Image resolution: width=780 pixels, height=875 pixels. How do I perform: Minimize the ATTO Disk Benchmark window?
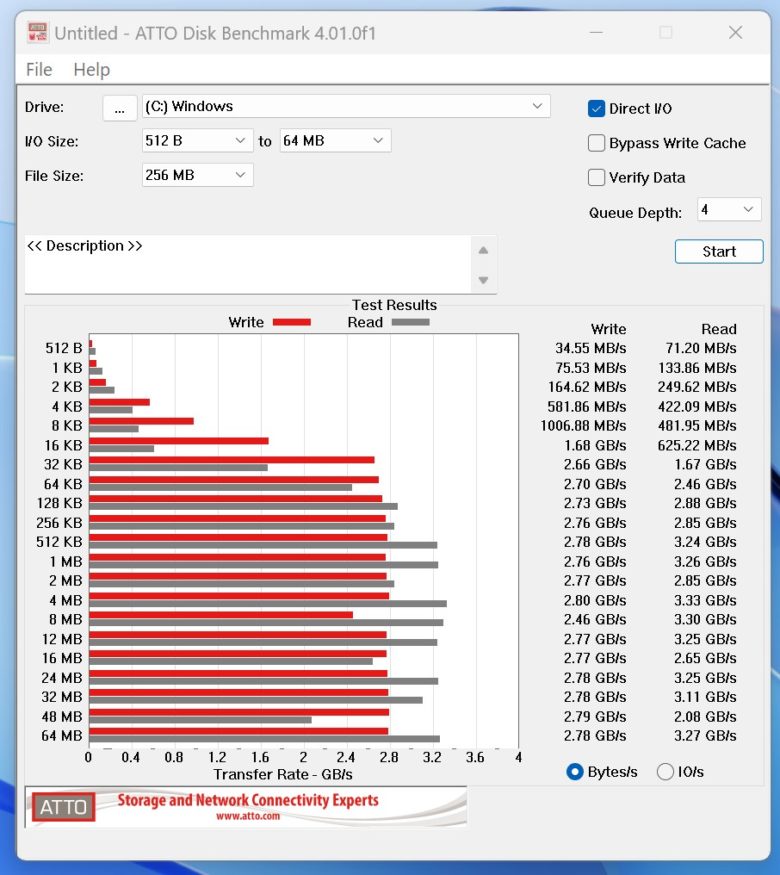pyautogui.click(x=596, y=32)
